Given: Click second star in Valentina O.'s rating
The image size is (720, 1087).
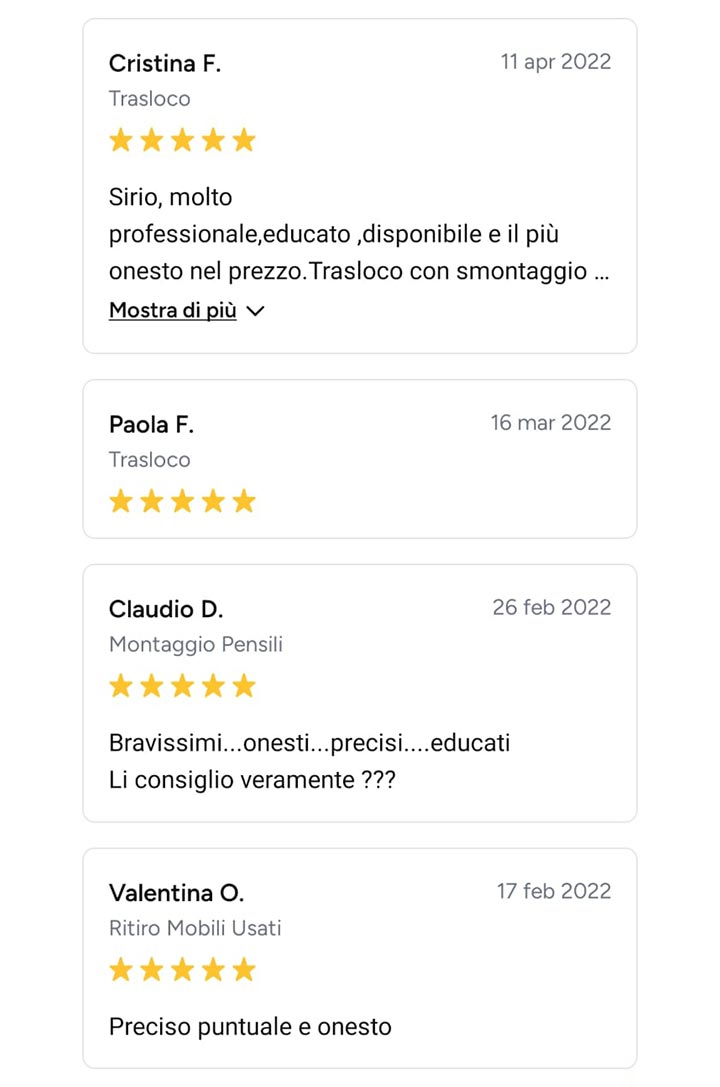Looking at the screenshot, I should coord(152,969).
